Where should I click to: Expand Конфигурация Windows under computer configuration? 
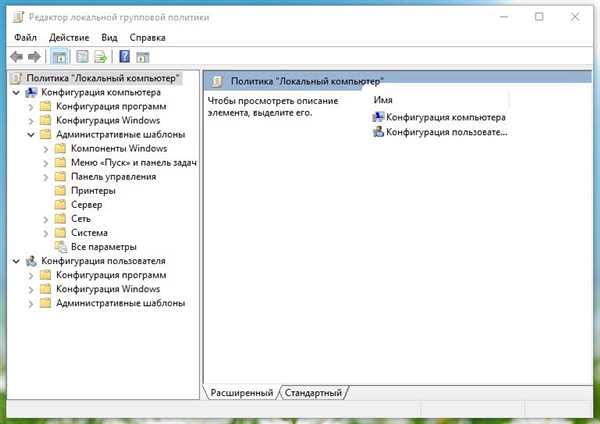click(x=31, y=121)
